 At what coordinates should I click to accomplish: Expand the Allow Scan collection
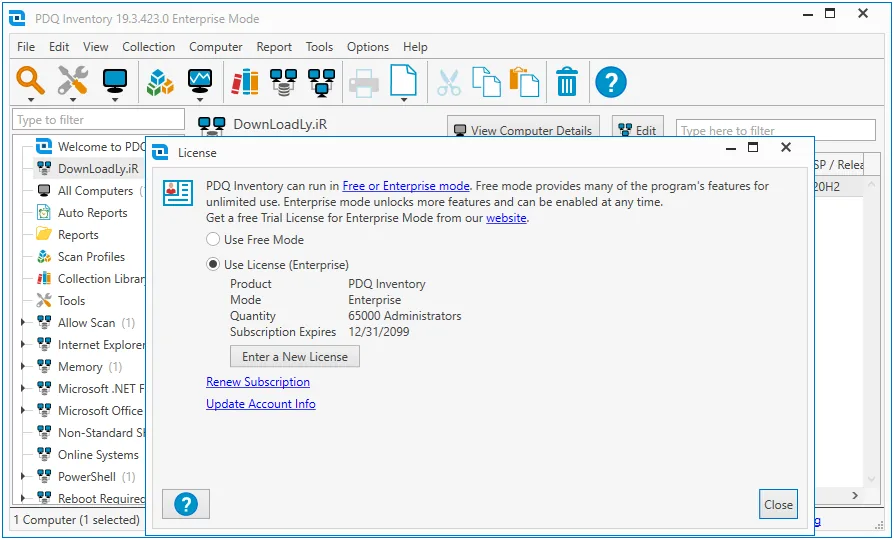(x=23, y=323)
